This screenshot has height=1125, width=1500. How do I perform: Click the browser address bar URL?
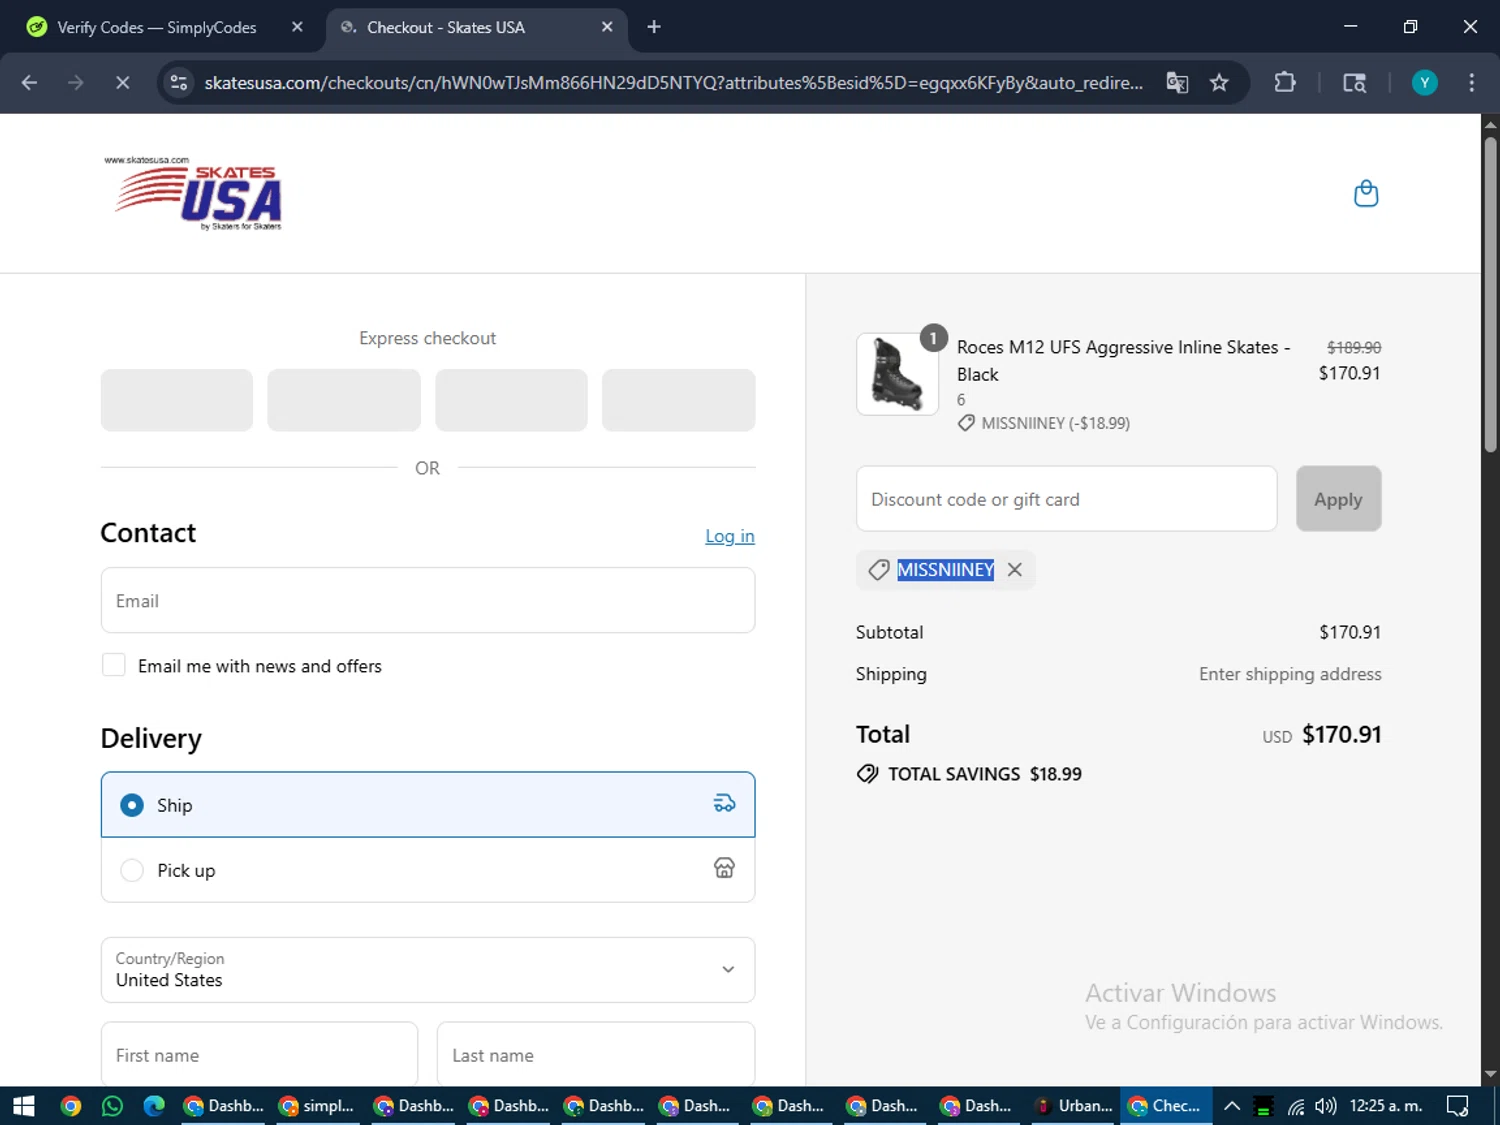pyautogui.click(x=673, y=83)
